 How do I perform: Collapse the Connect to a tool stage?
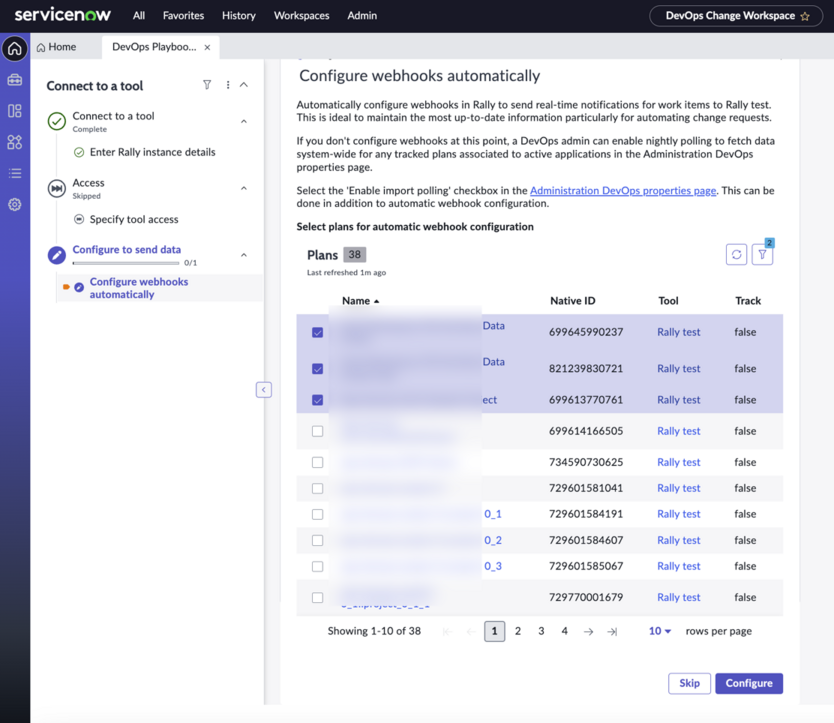(244, 121)
